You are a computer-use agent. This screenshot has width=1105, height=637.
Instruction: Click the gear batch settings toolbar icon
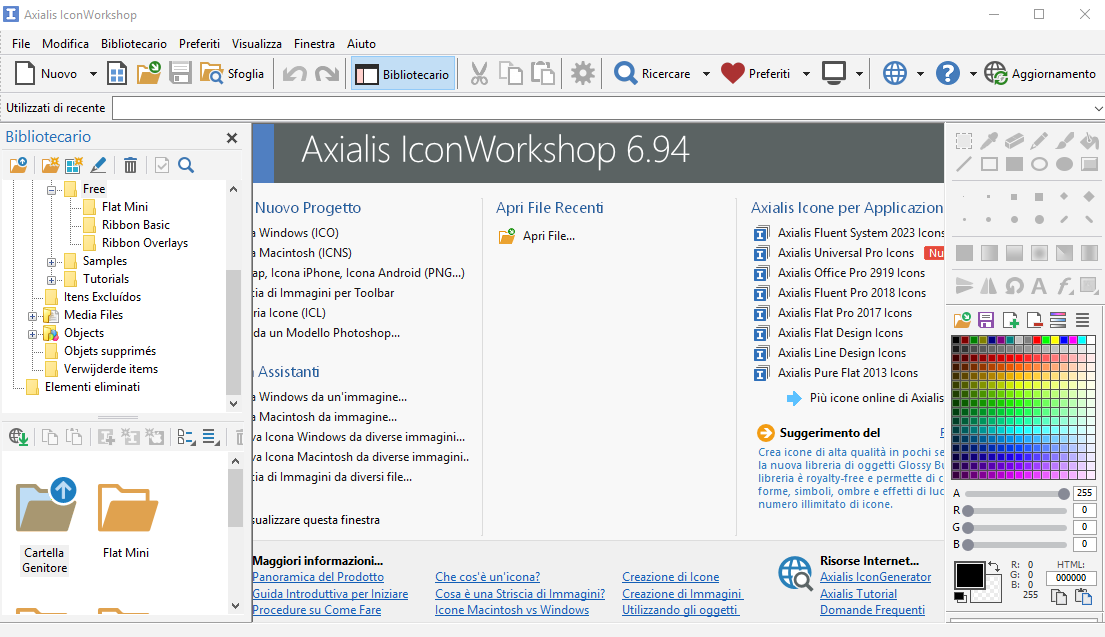pyautogui.click(x=583, y=73)
